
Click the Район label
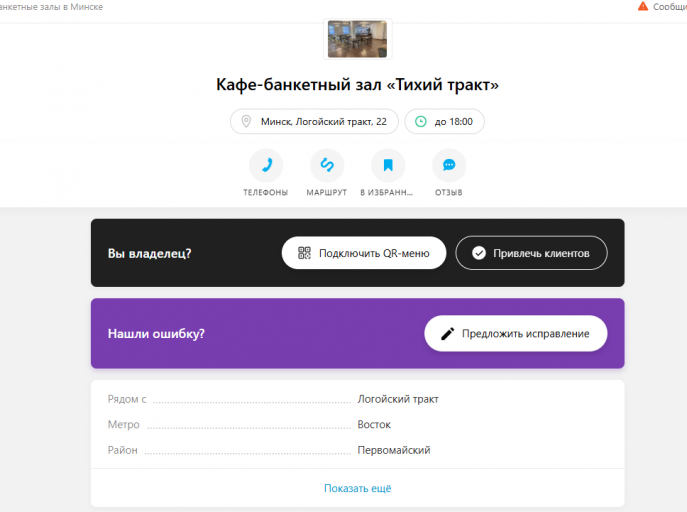point(123,450)
